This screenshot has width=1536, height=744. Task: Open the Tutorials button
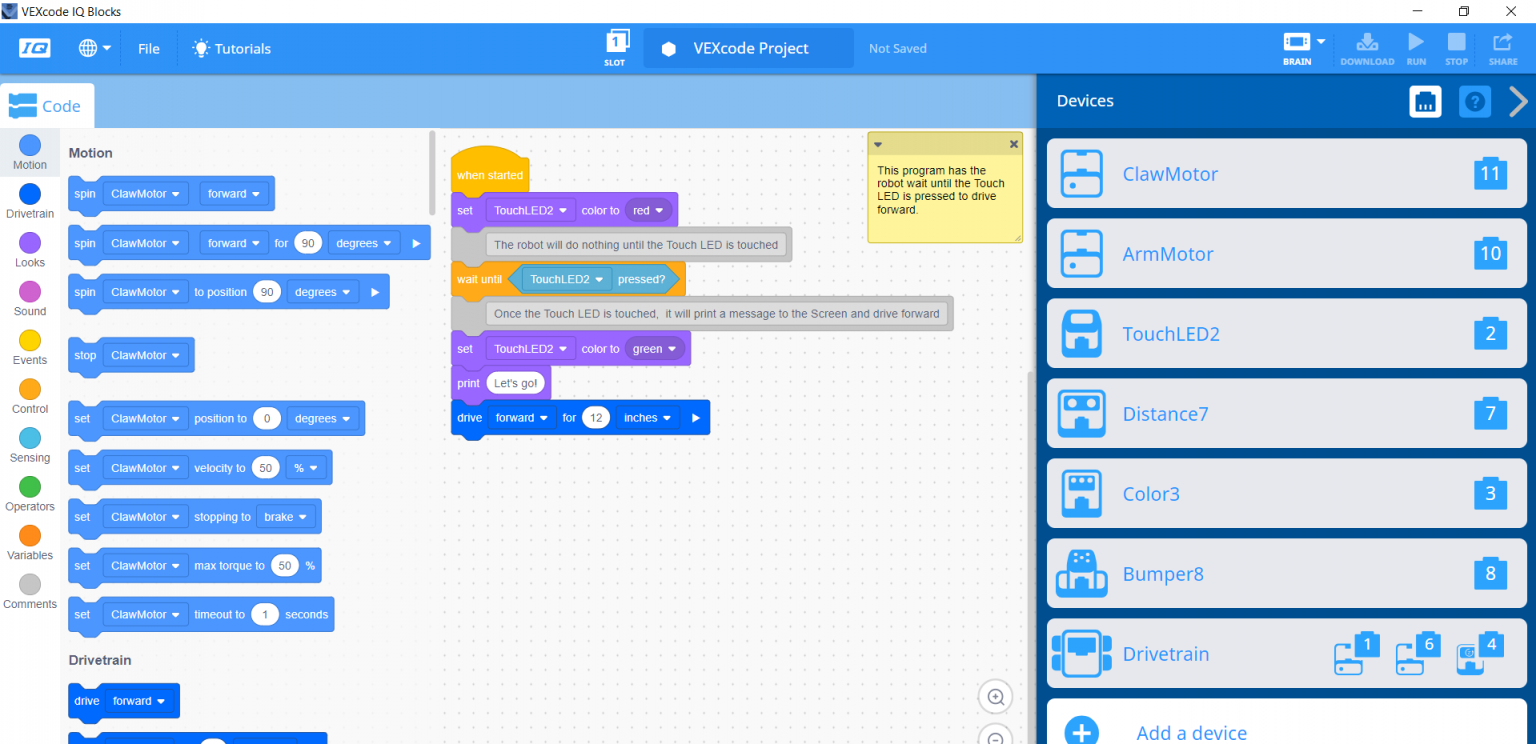[x=231, y=48]
